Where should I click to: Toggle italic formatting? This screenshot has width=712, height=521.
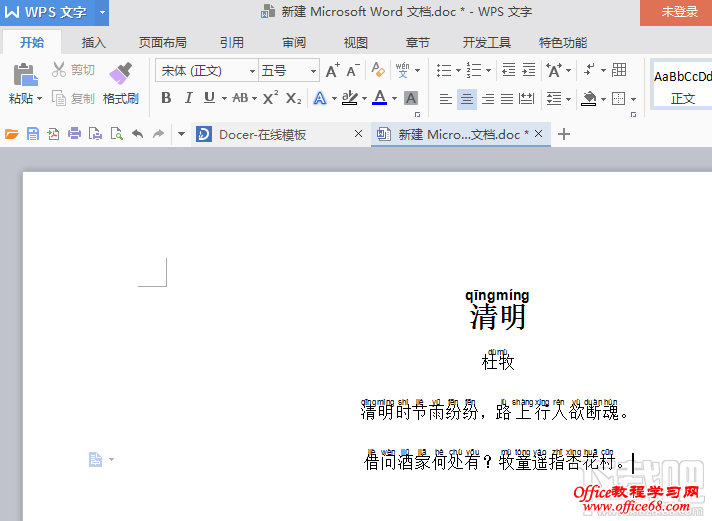[x=187, y=98]
